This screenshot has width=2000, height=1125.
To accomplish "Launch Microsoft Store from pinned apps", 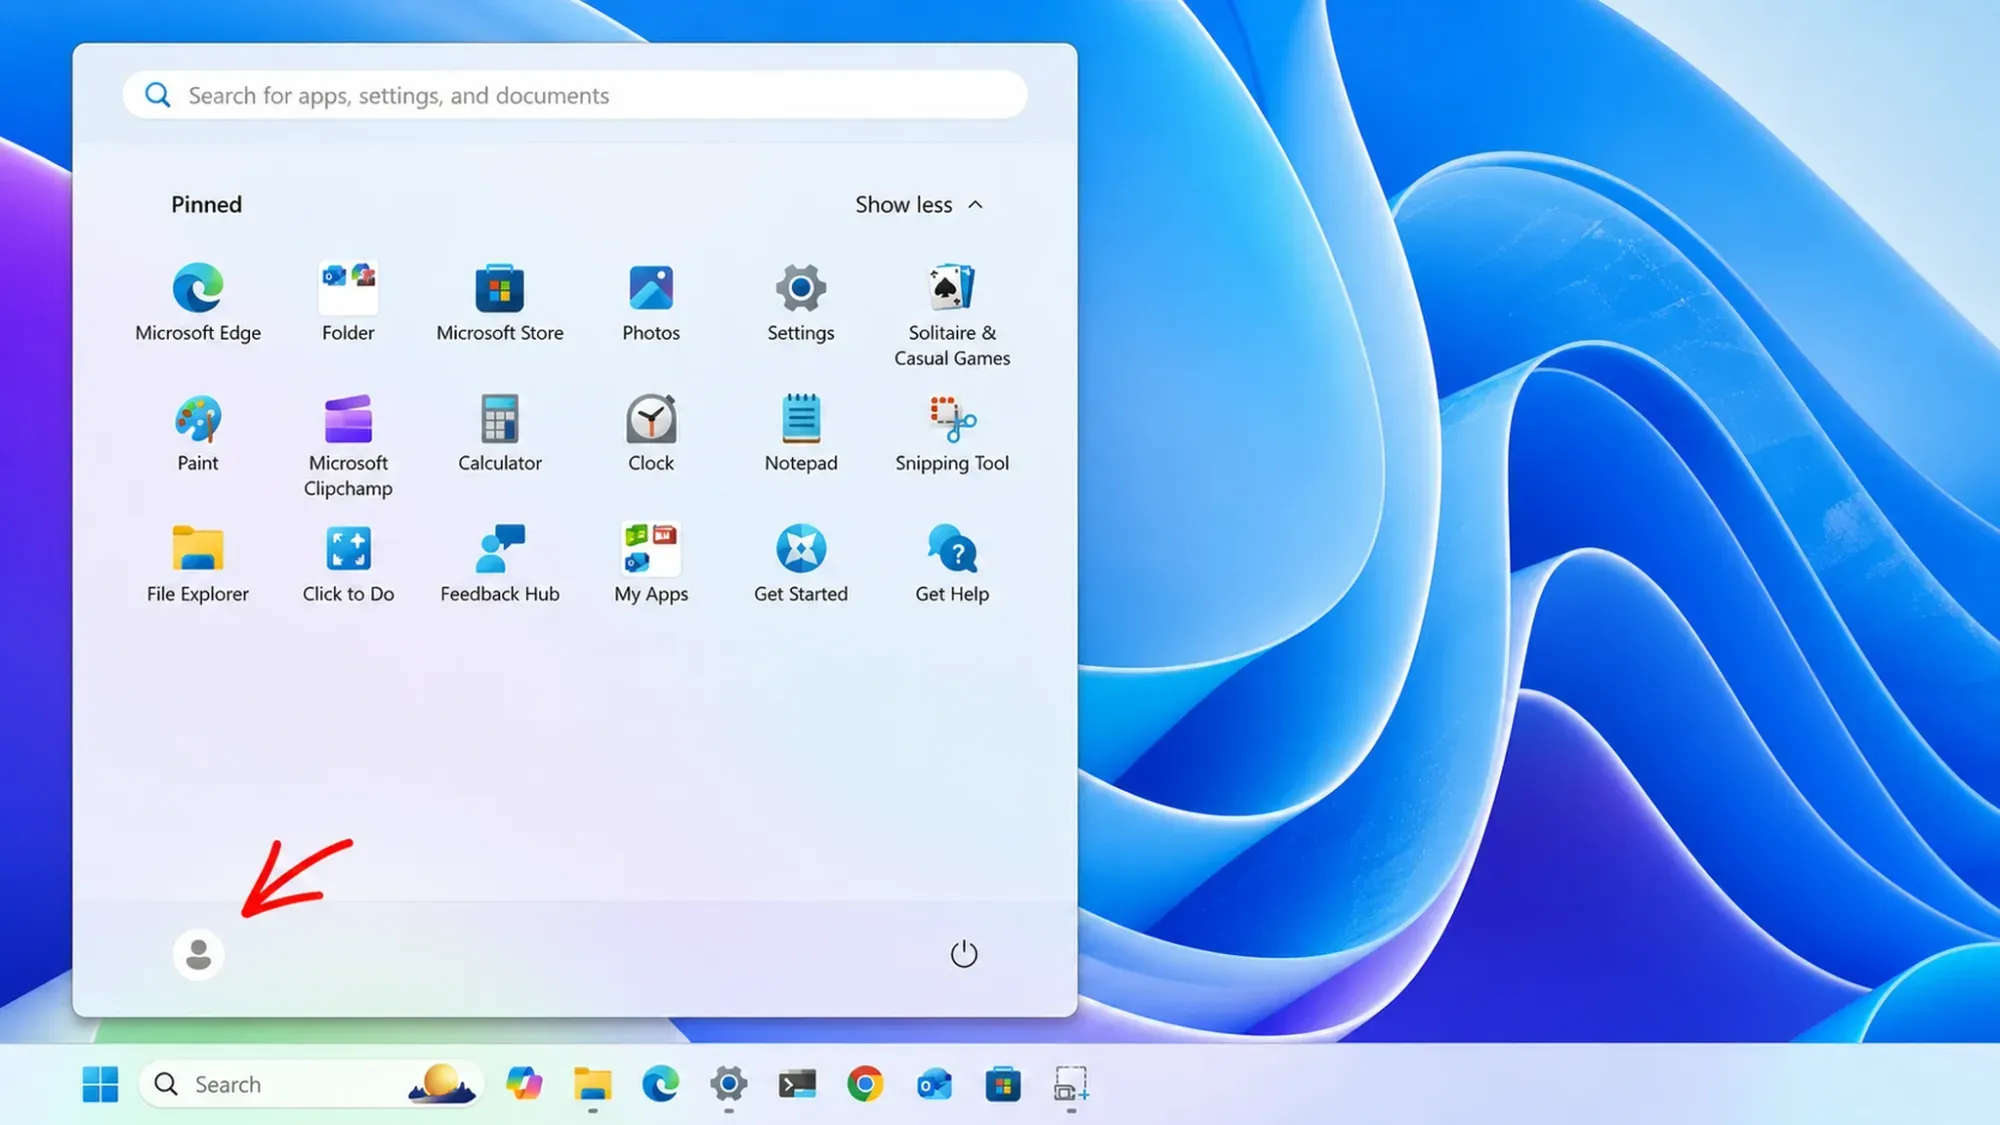I will pyautogui.click(x=500, y=303).
